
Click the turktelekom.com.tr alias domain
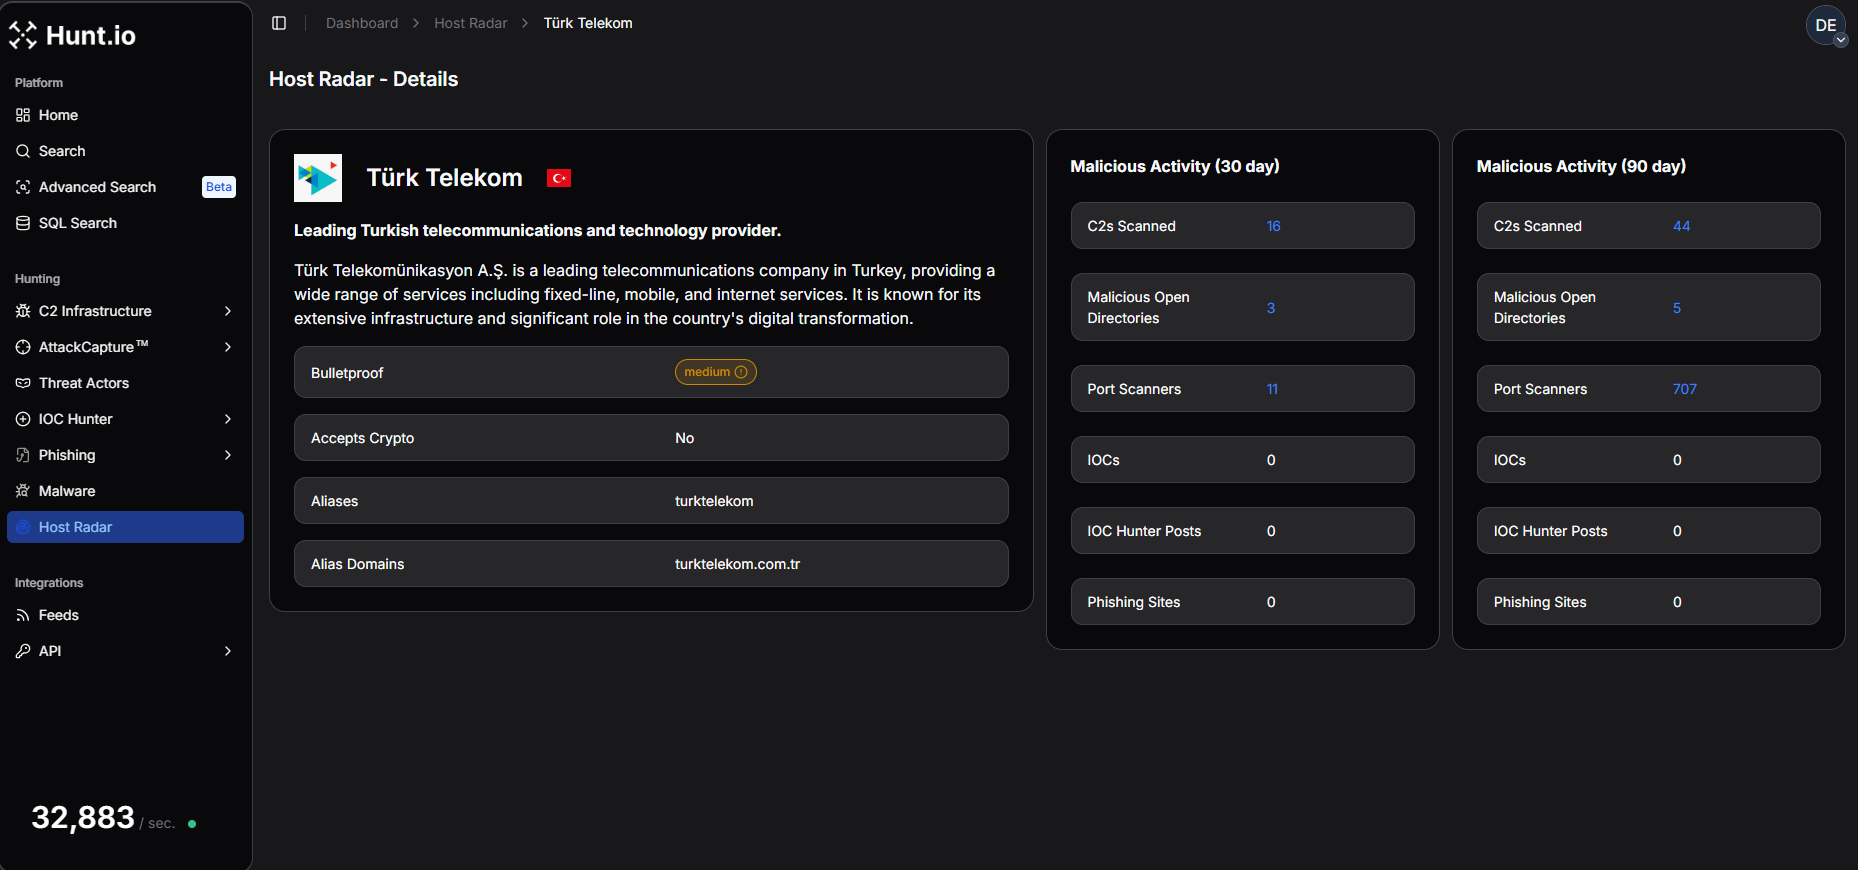(x=737, y=564)
